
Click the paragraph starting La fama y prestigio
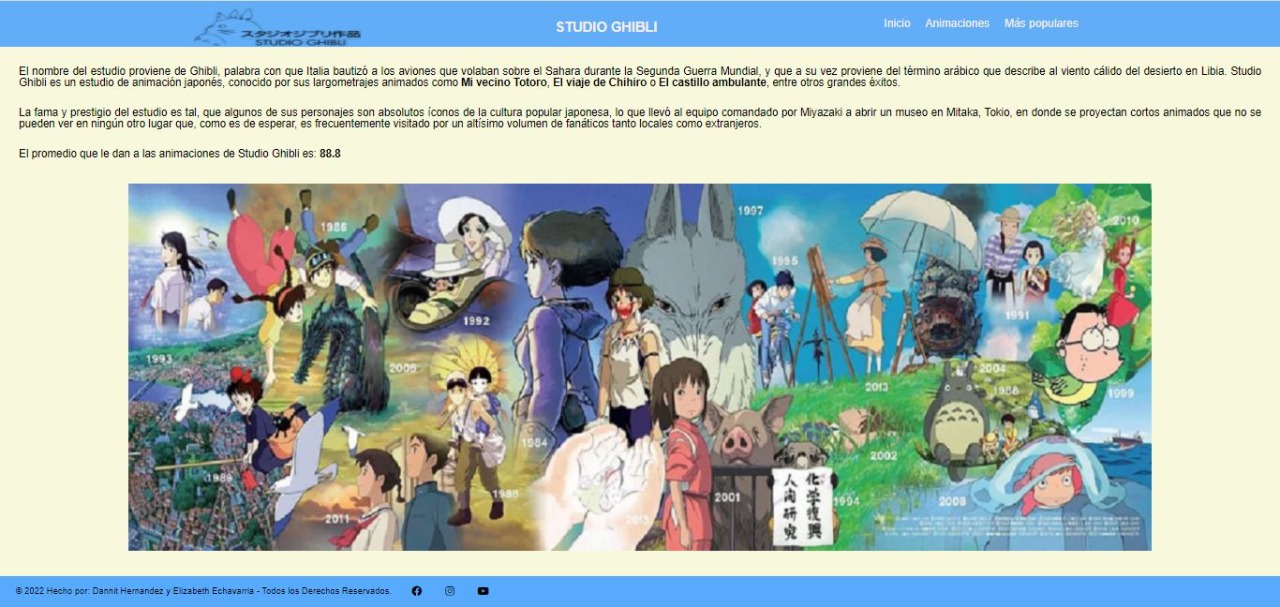tap(640, 119)
